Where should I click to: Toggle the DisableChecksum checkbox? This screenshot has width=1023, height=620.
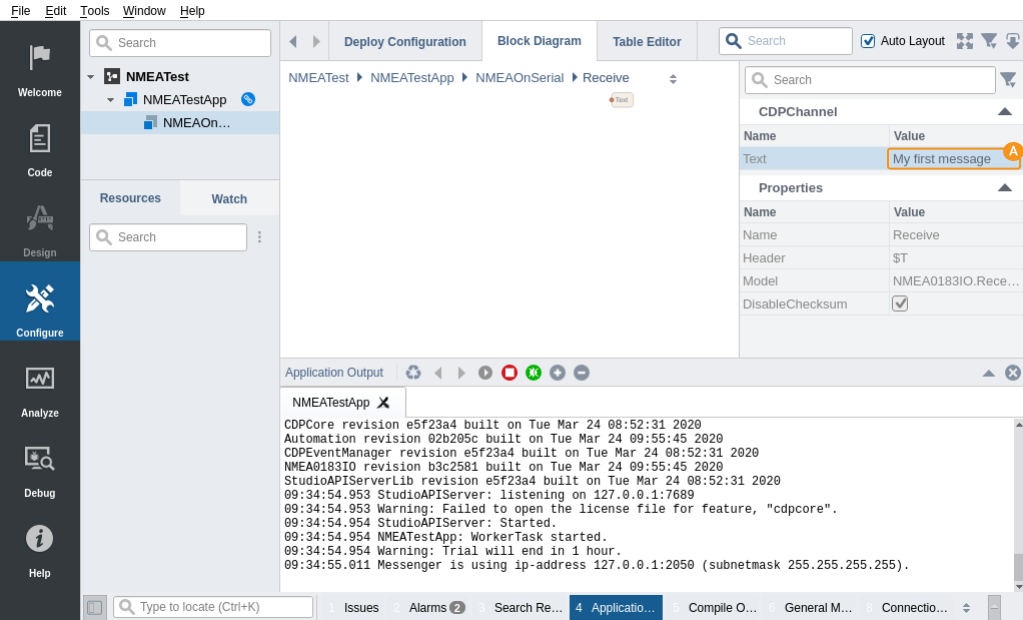click(900, 304)
